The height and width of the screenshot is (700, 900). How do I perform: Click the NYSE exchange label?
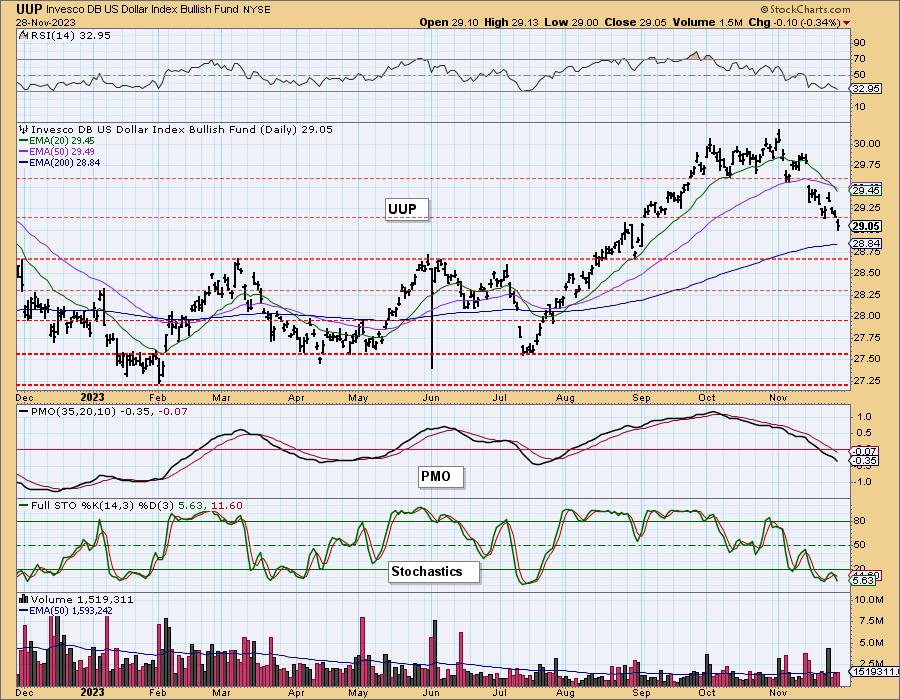coord(258,10)
